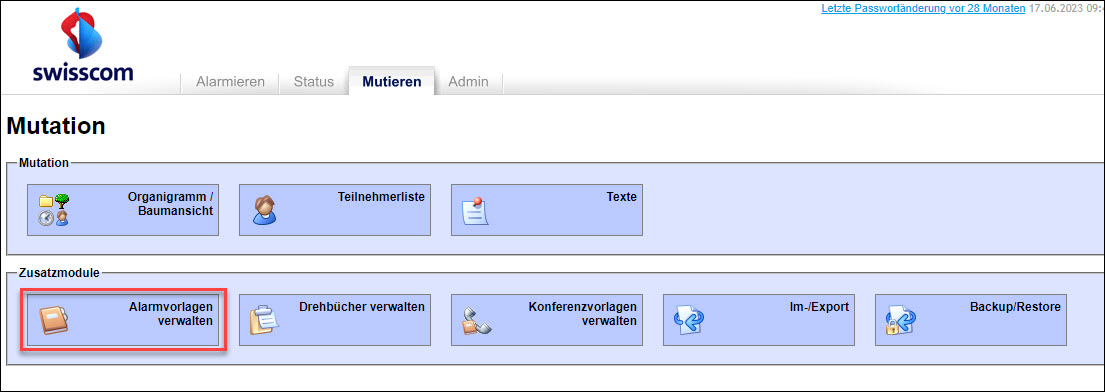The height and width of the screenshot is (392, 1105).
Task: Click the Teilnehmerliste person icon
Action: pyautogui.click(x=264, y=210)
